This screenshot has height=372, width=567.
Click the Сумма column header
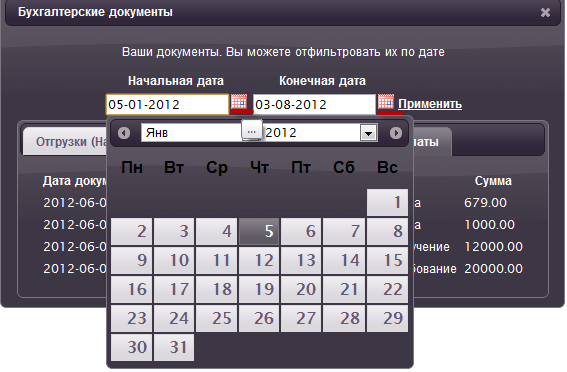click(x=493, y=181)
